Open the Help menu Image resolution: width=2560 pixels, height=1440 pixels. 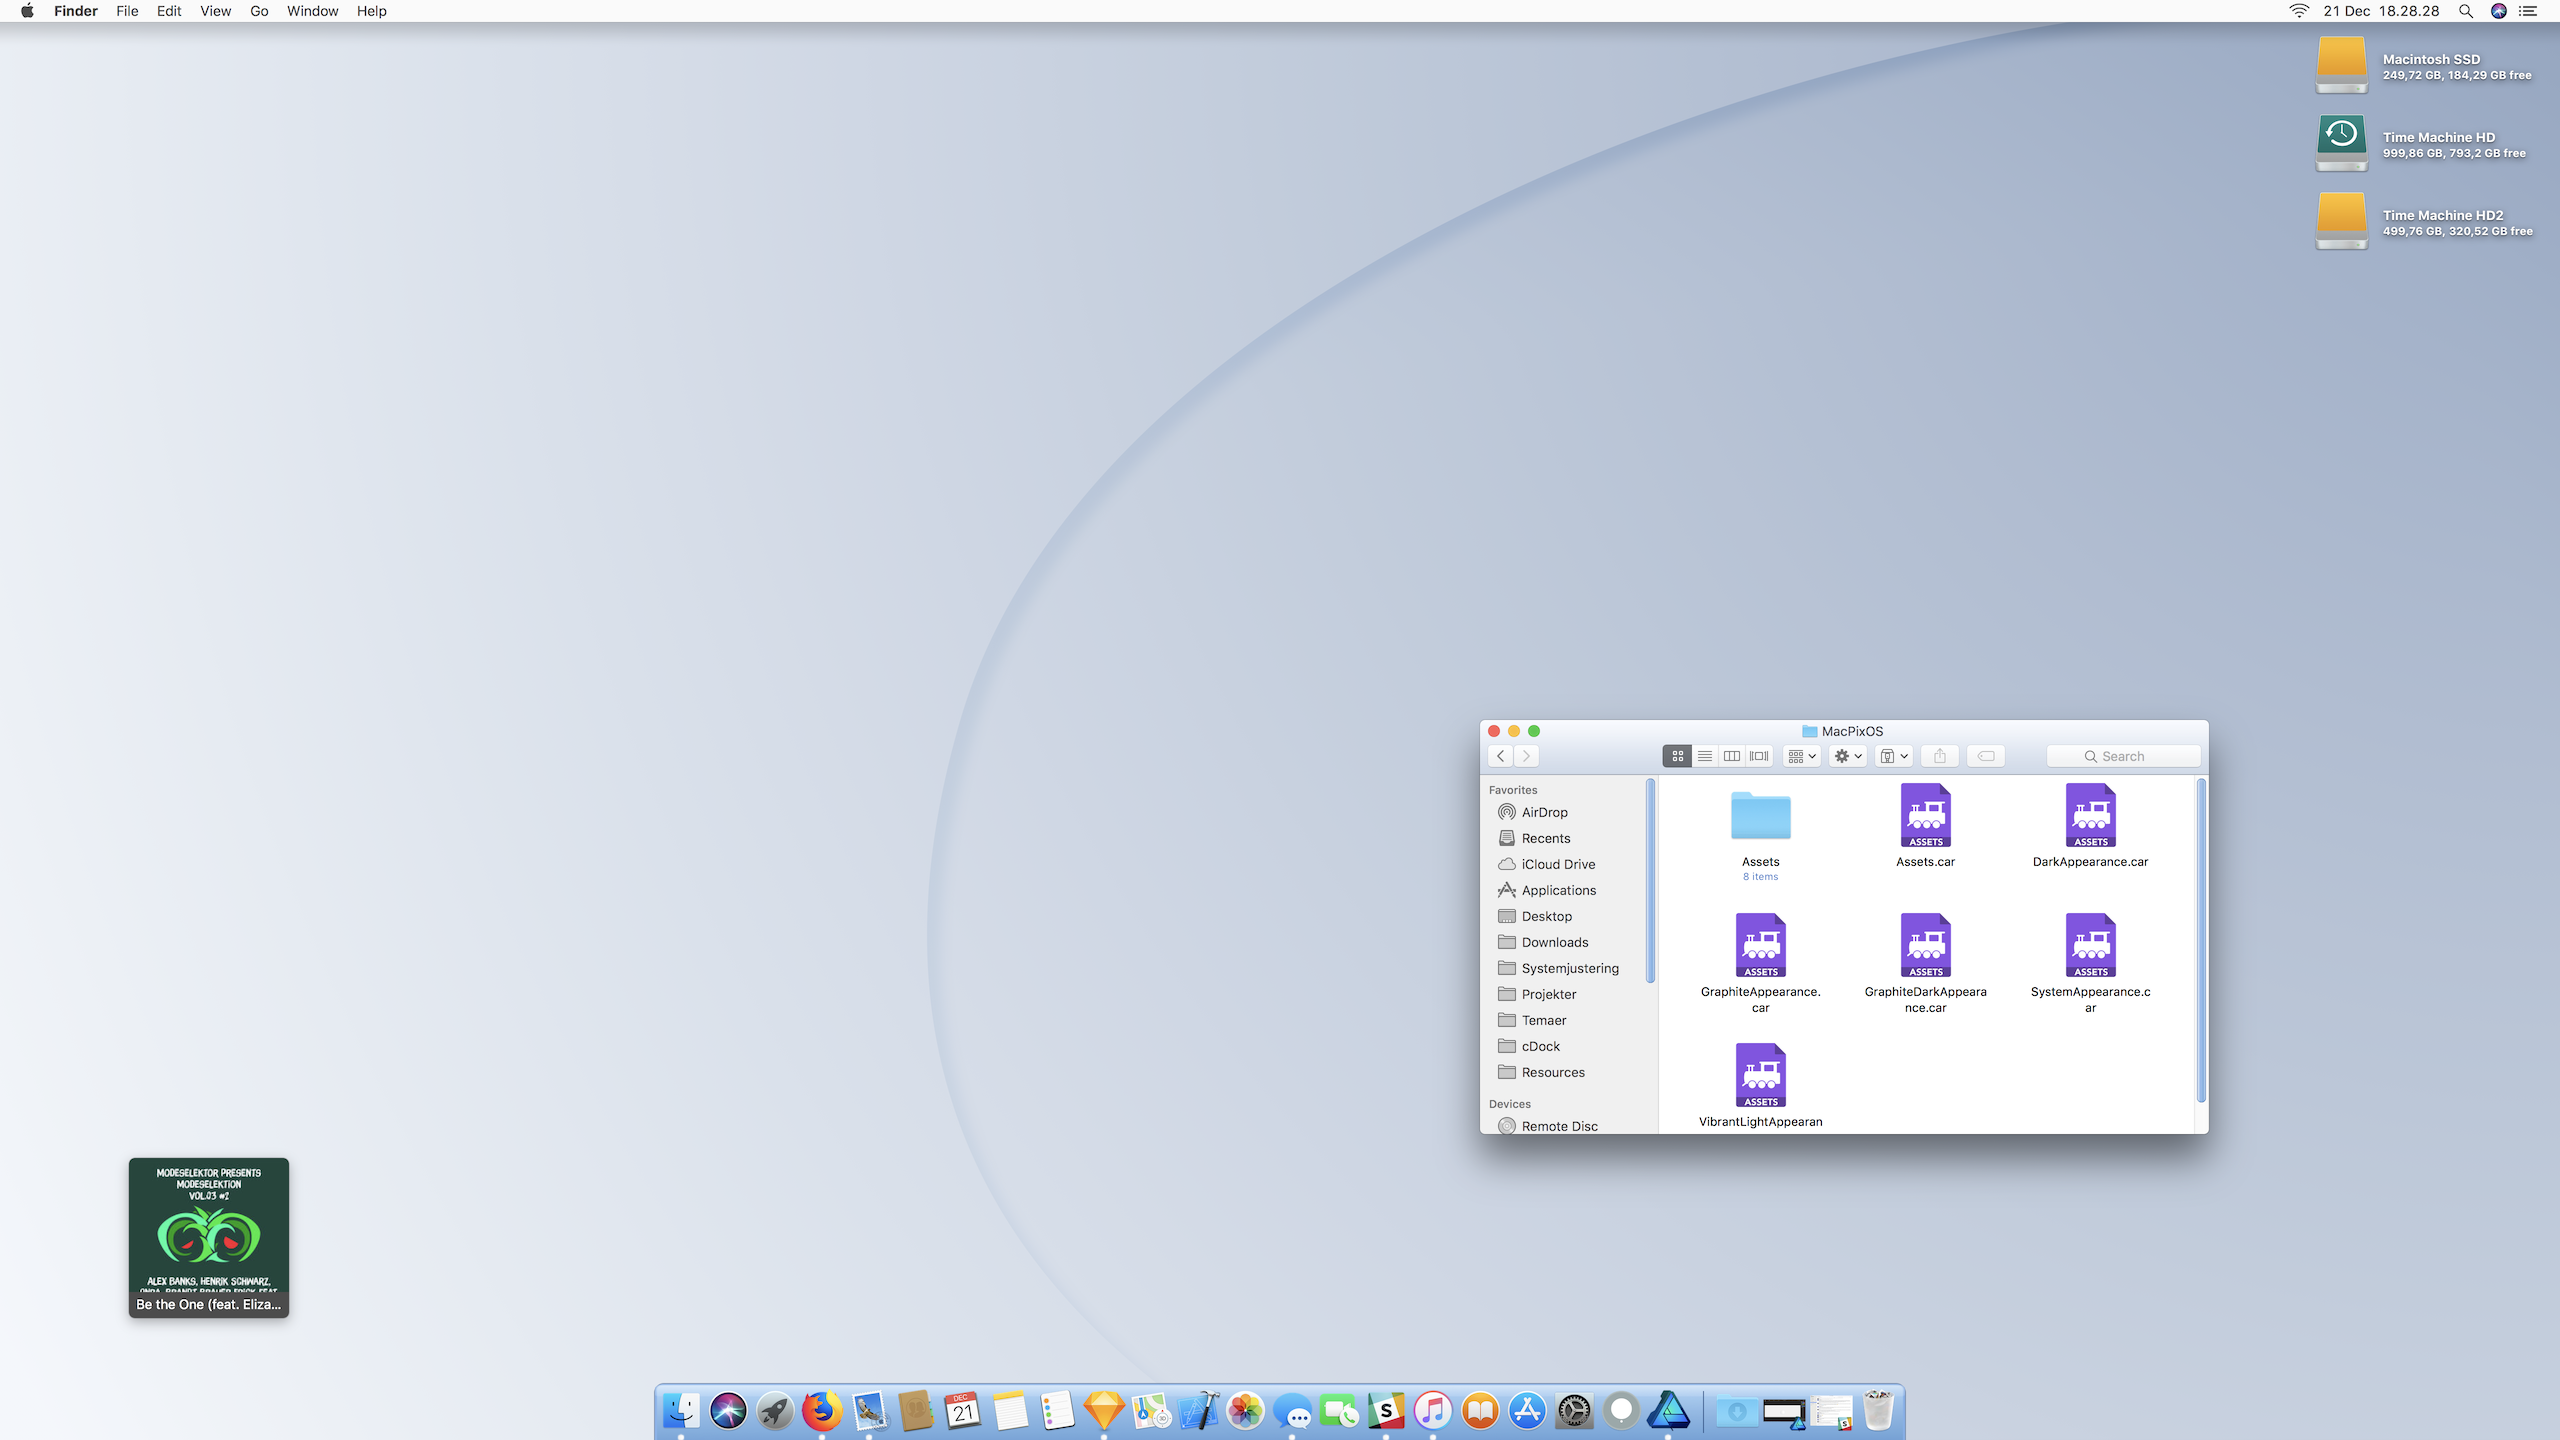coord(371,11)
